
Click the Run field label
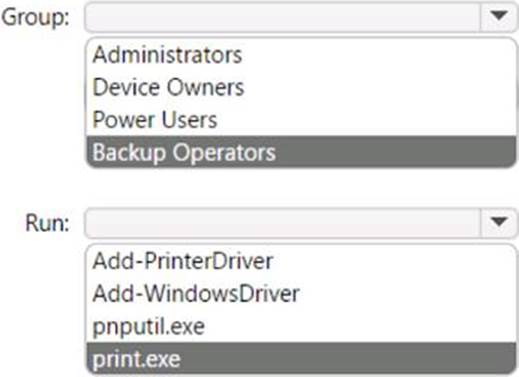(x=47, y=223)
